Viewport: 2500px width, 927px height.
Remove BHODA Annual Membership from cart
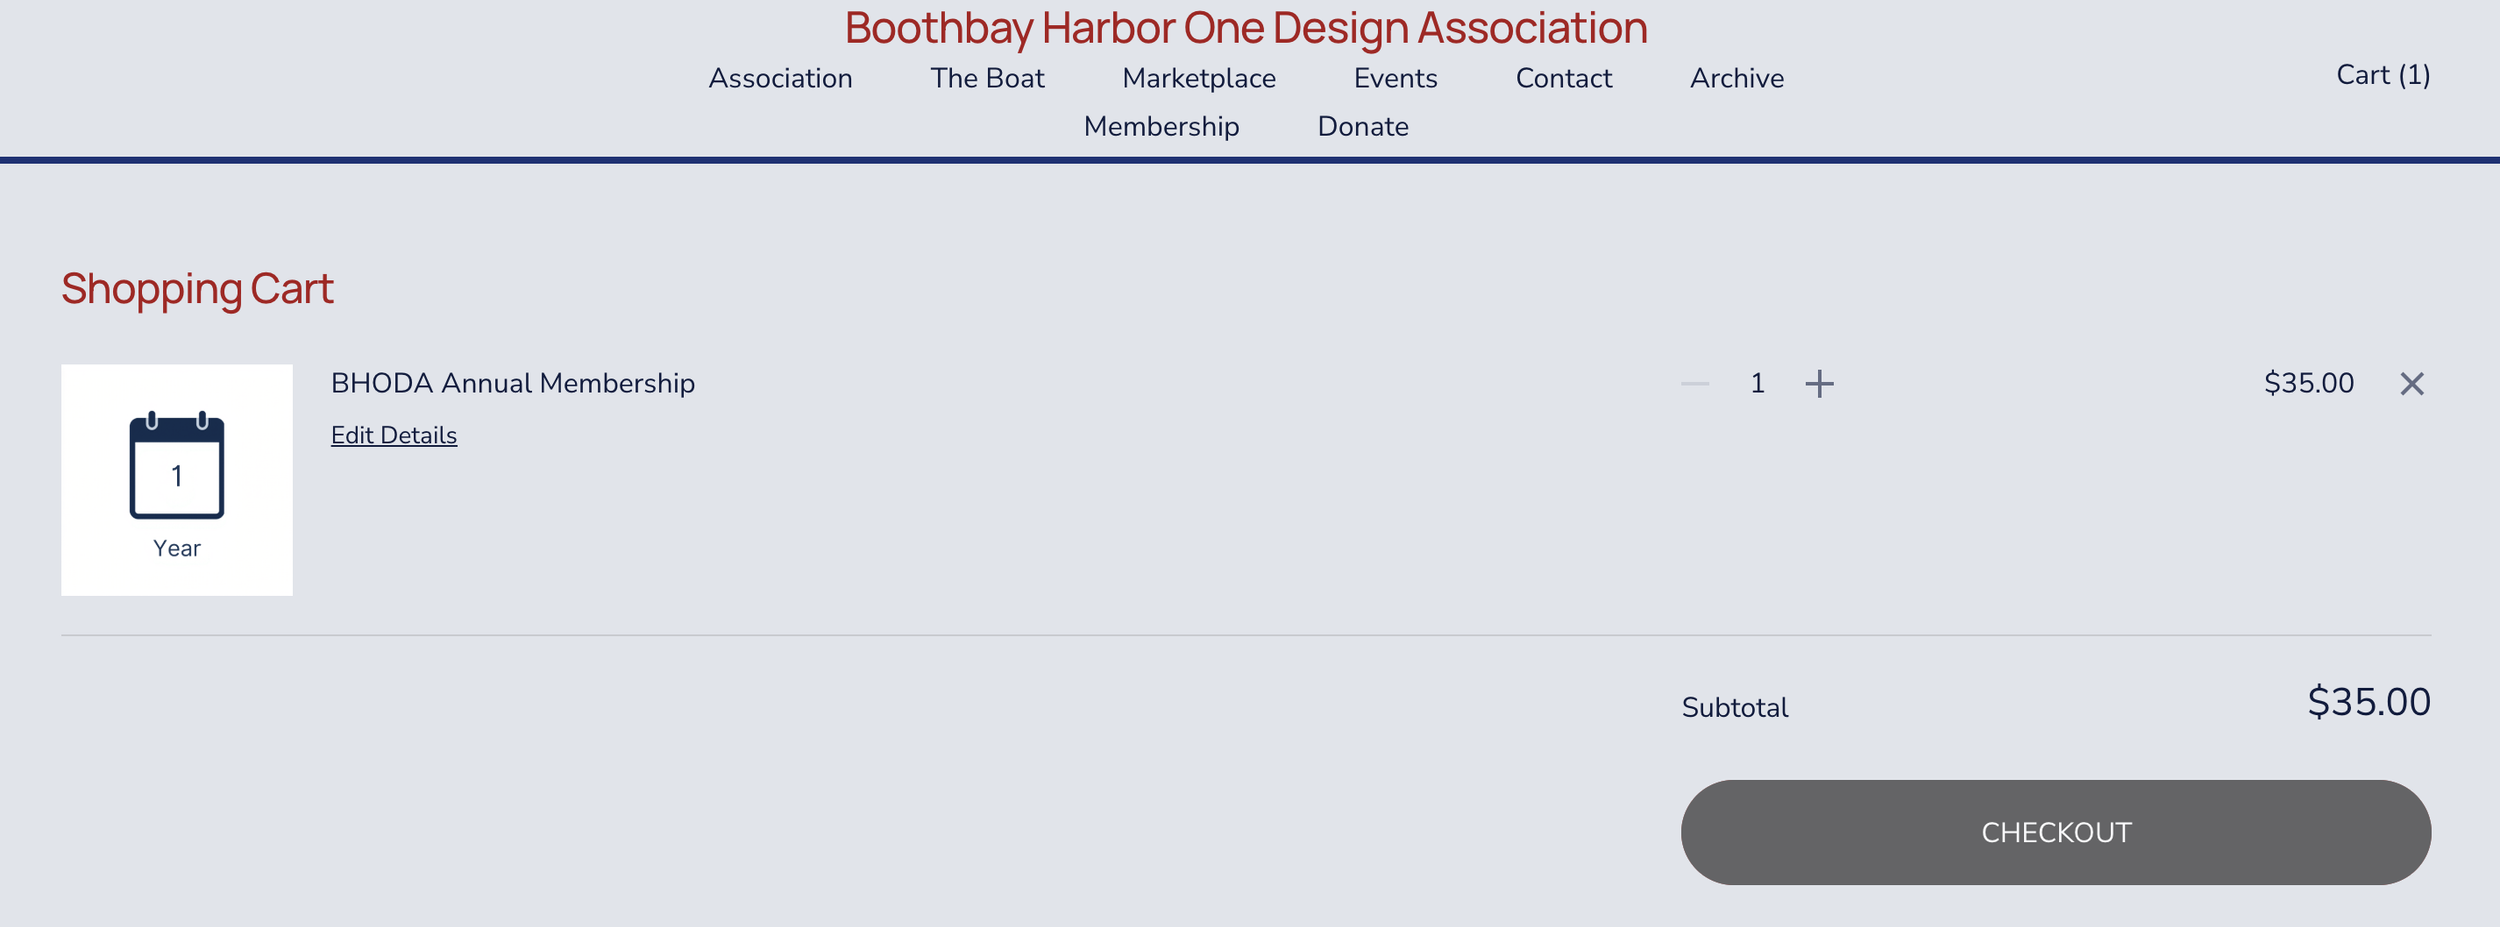click(x=2412, y=384)
